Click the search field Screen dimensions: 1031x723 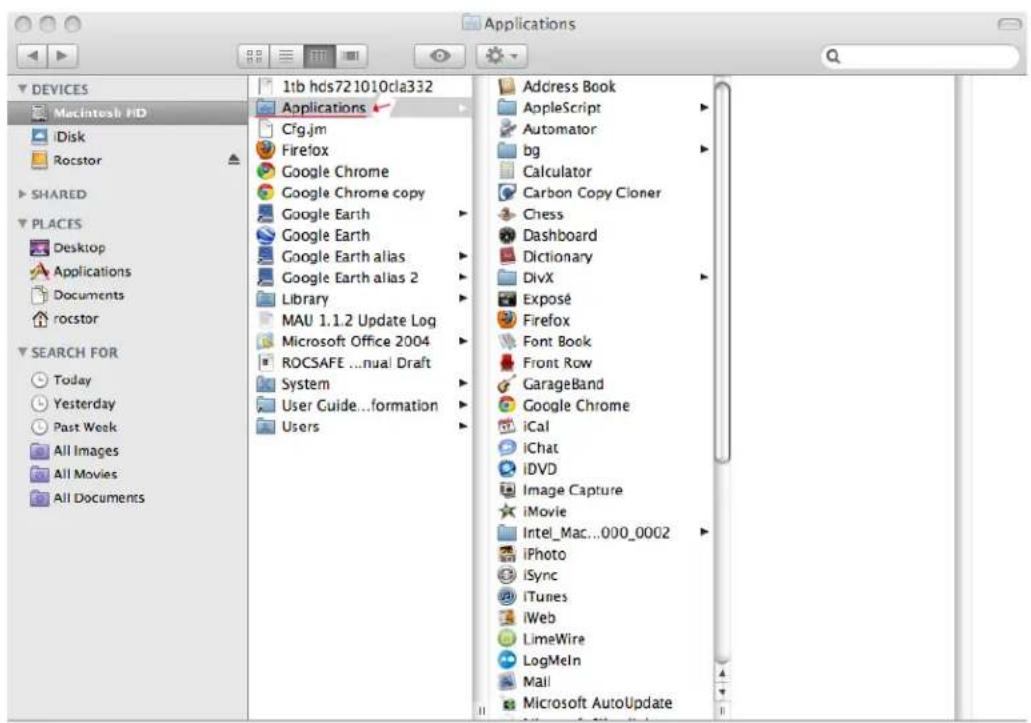pyautogui.click(x=919, y=57)
